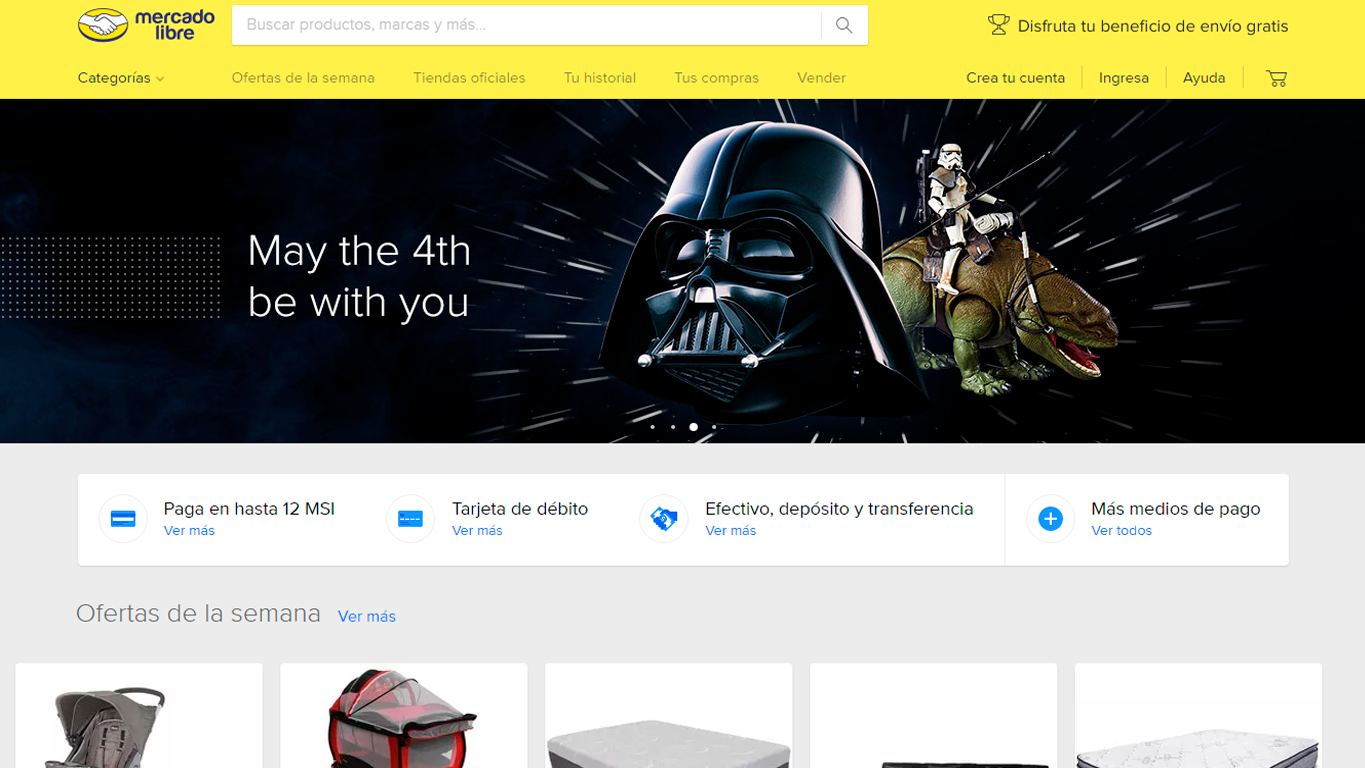This screenshot has height=768, width=1365.
Task: Open Tu historial page
Action: 599,78
